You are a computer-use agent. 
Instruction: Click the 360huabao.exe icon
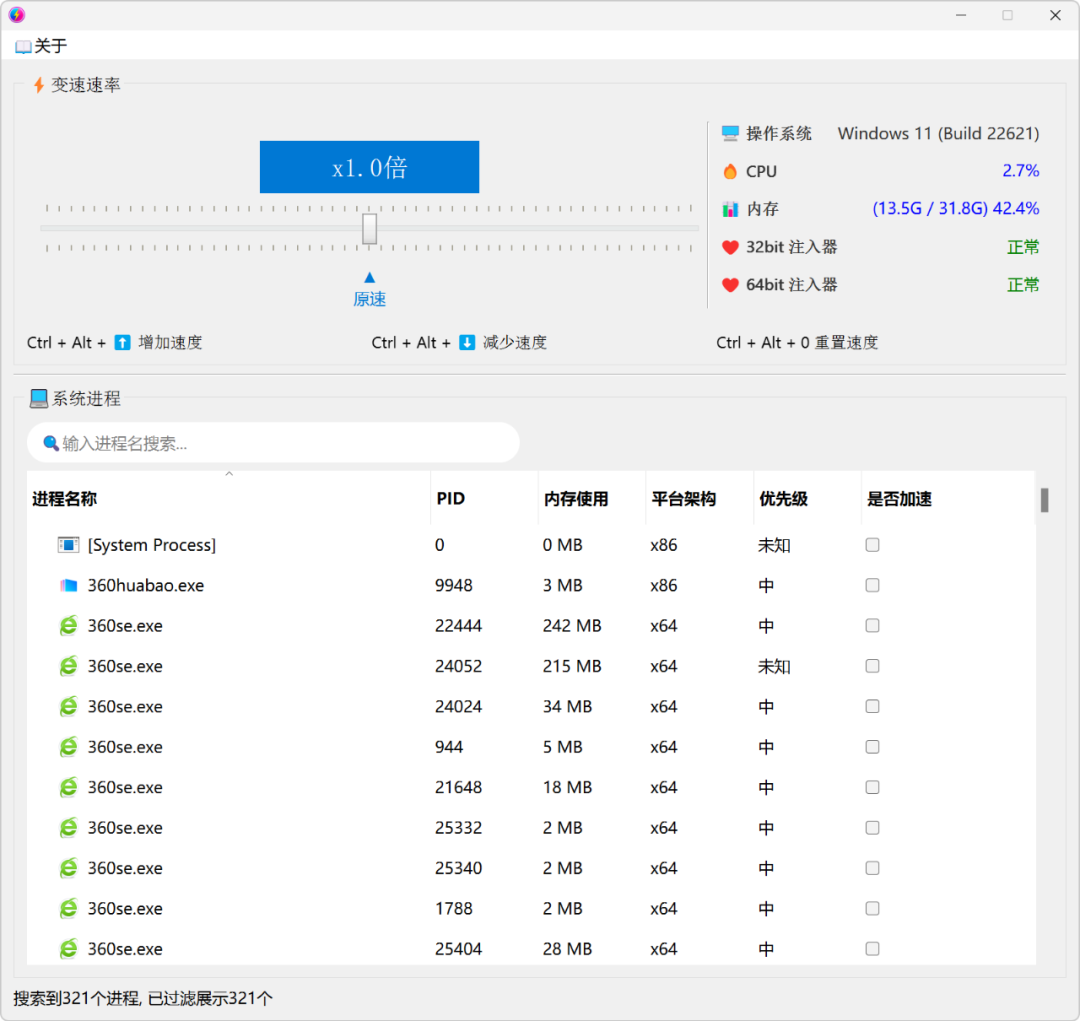tap(68, 586)
